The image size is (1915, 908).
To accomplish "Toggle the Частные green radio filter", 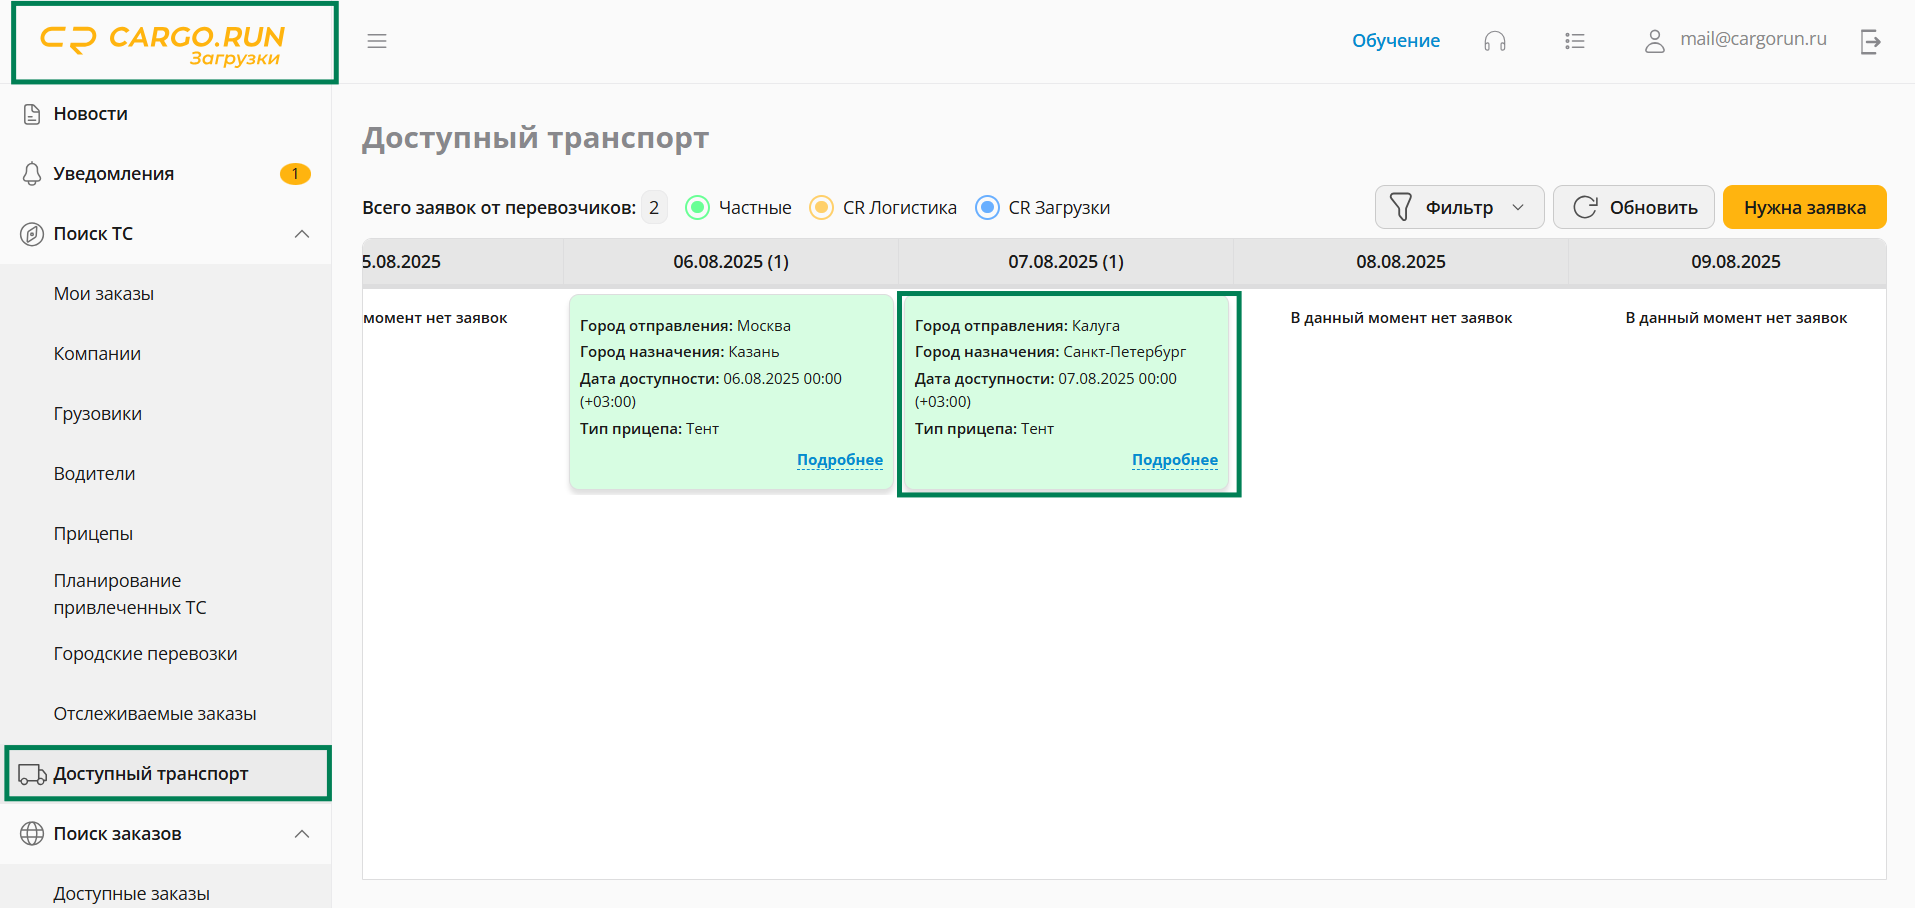I will [697, 207].
